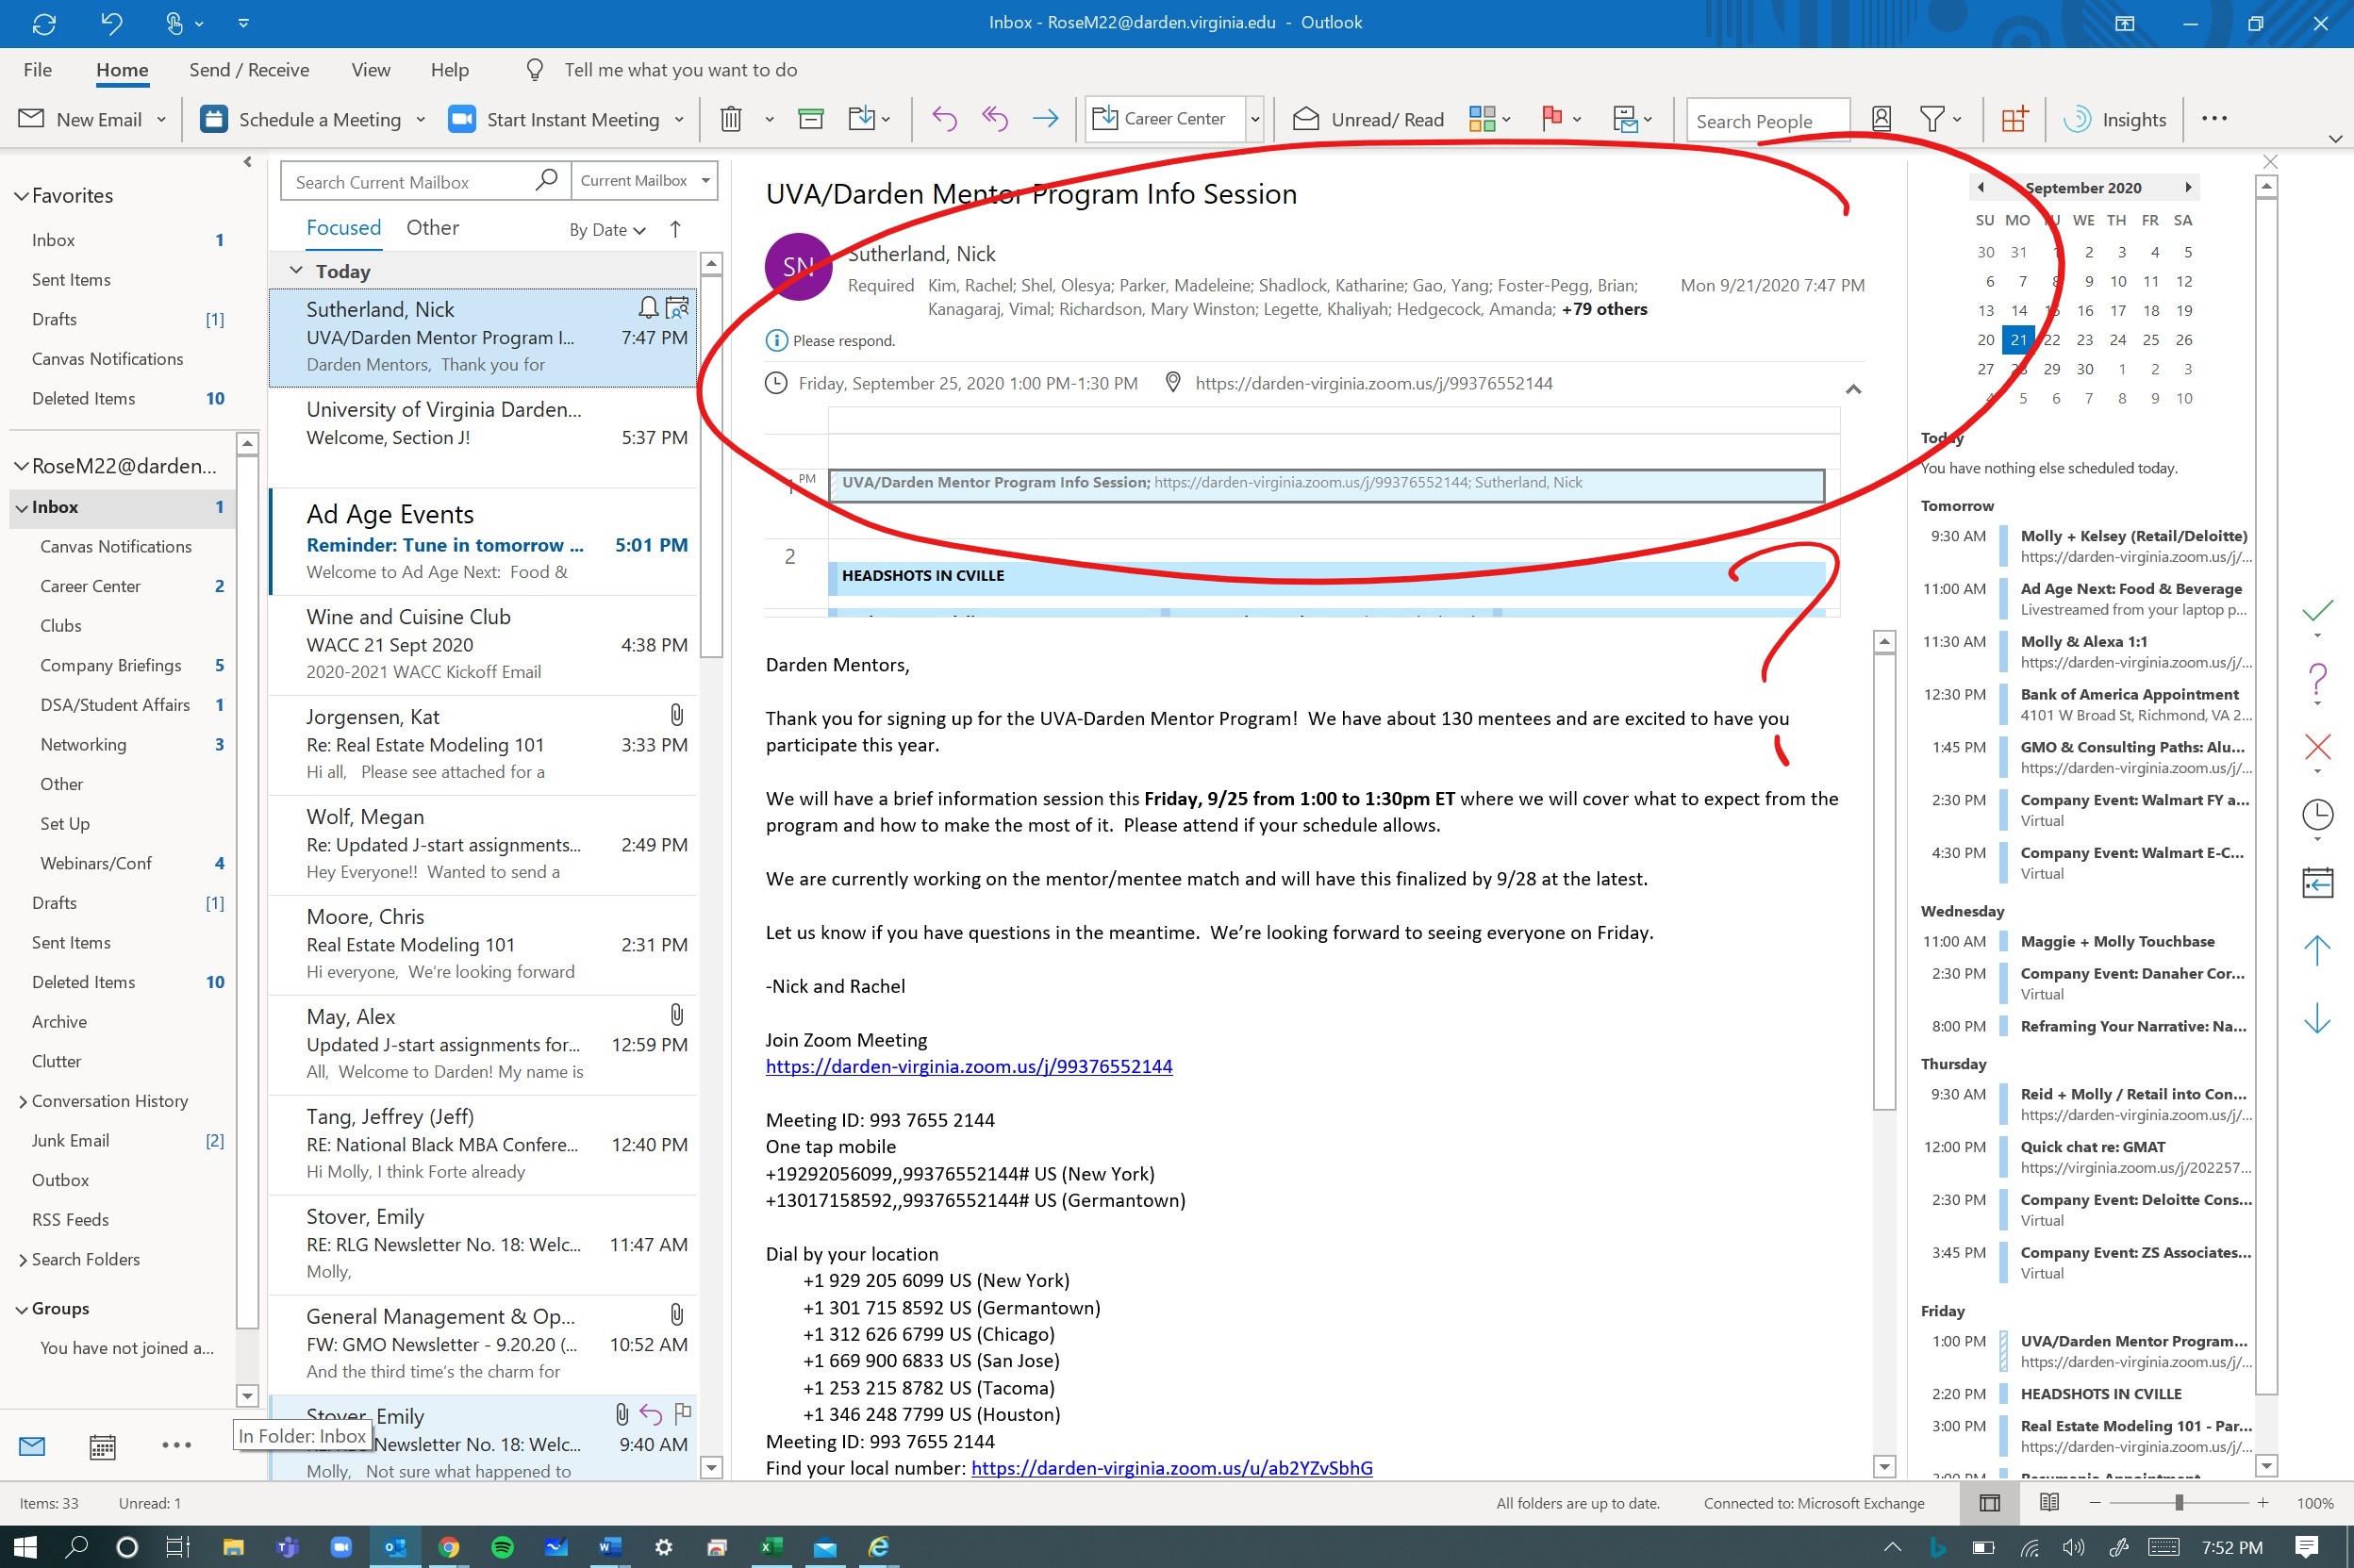This screenshot has width=2354, height=1568.
Task: Click the zoom slider in status bar
Action: tap(2179, 1502)
